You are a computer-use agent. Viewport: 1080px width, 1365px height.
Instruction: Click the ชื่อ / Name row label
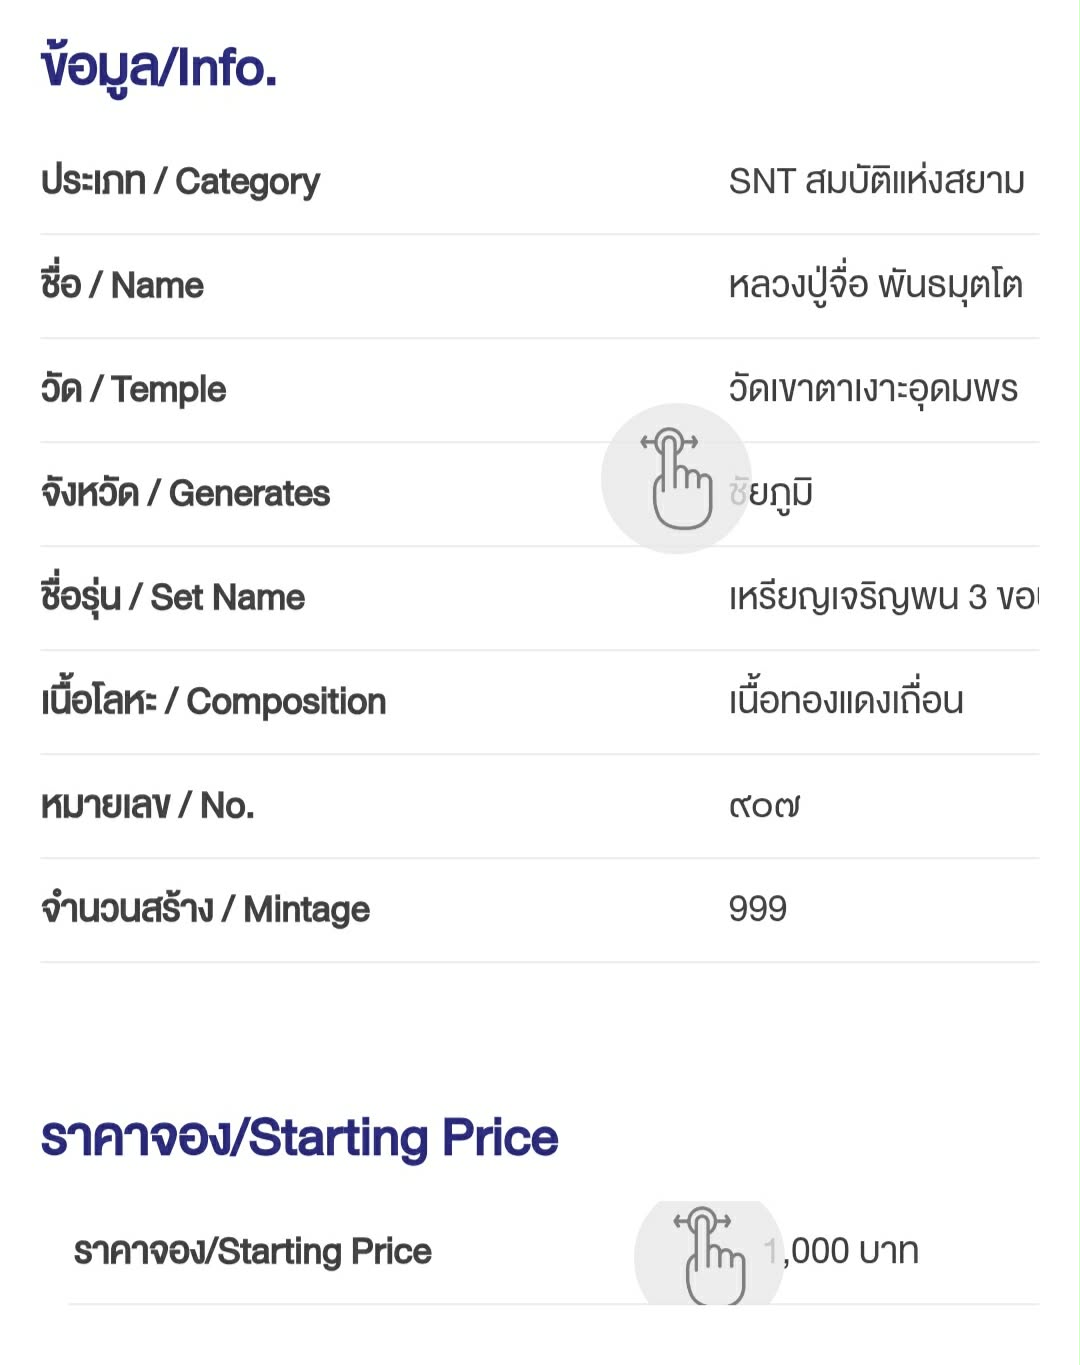[x=122, y=286]
